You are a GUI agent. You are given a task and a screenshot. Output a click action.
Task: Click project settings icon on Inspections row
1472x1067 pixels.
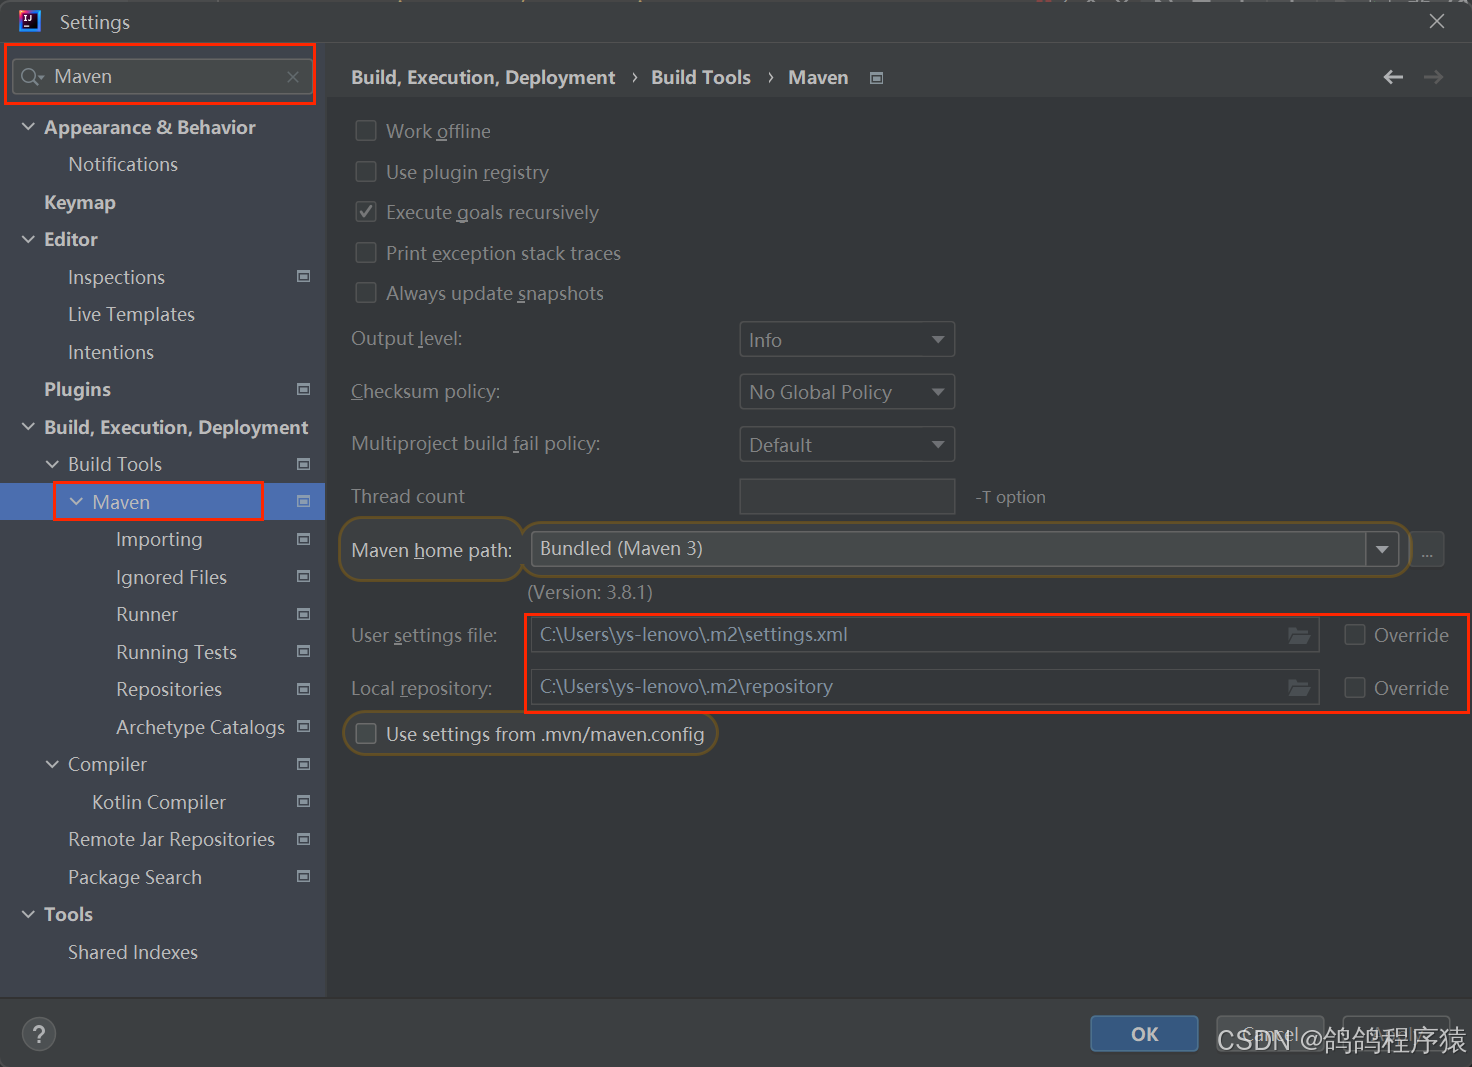[x=304, y=276]
